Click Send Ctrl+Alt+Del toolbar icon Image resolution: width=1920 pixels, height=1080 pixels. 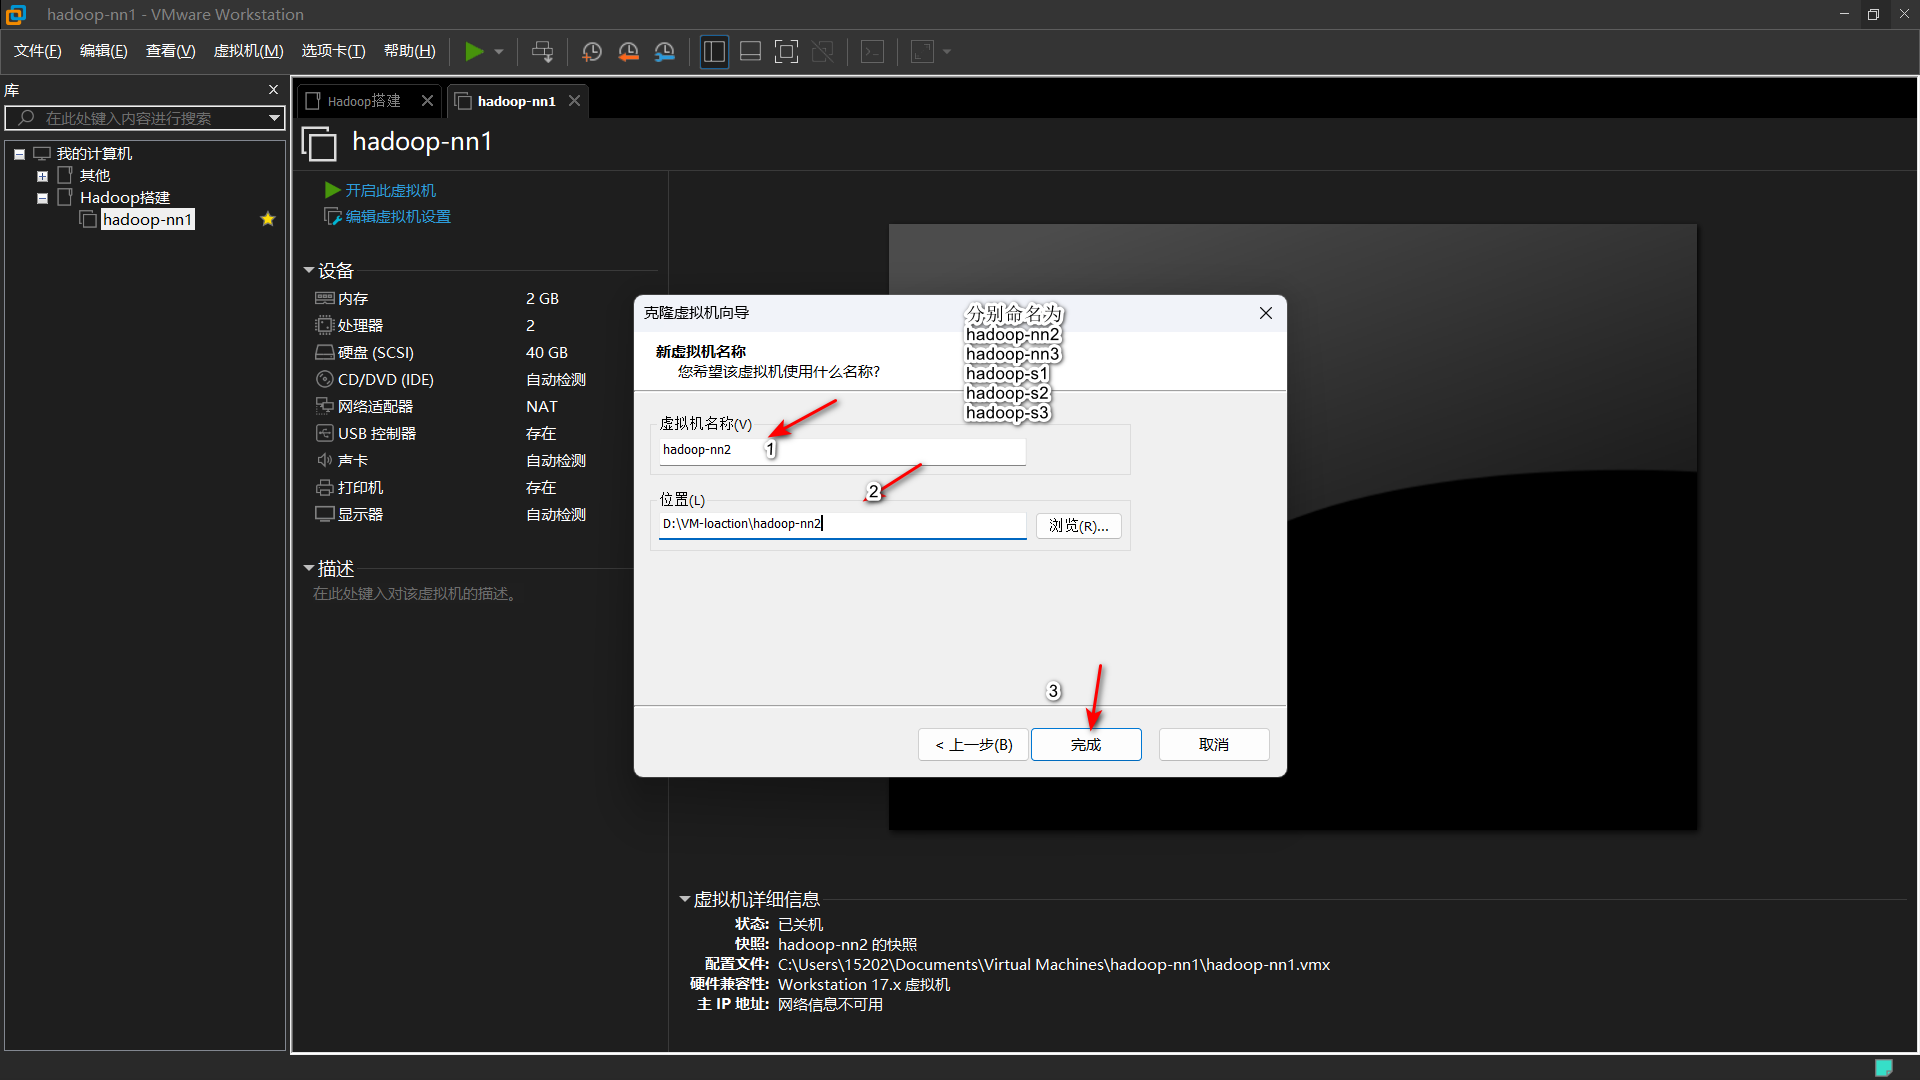[x=542, y=51]
